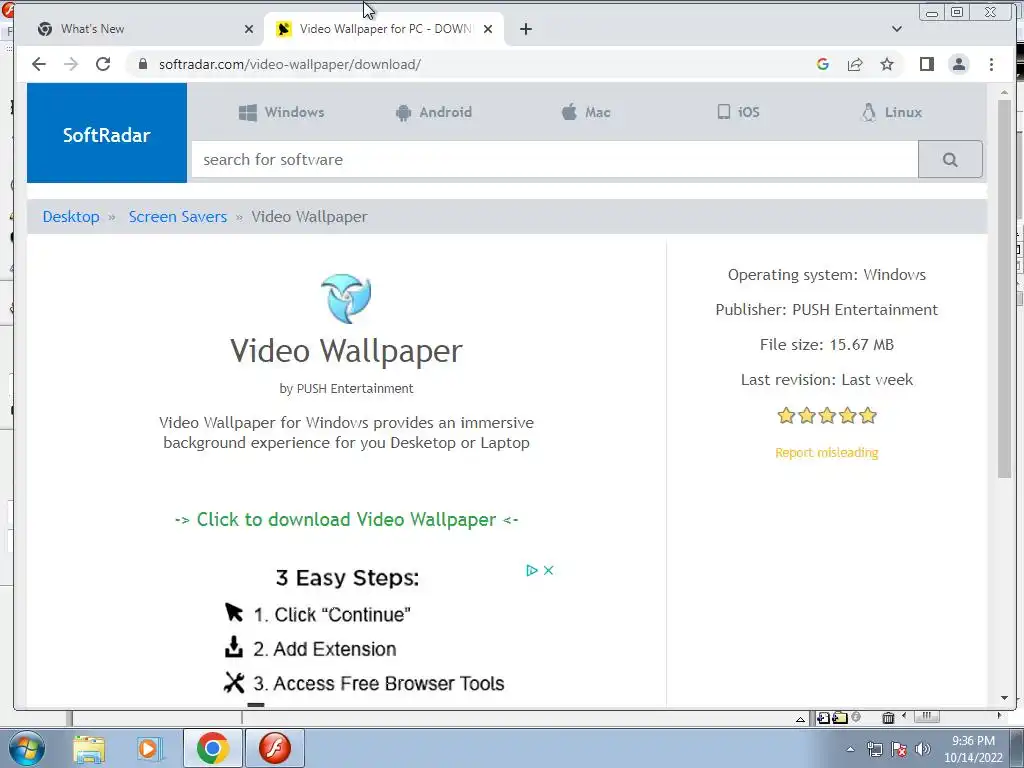Click the Chrome taskbar icon
Viewport: 1024px width, 768px height.
(212, 748)
